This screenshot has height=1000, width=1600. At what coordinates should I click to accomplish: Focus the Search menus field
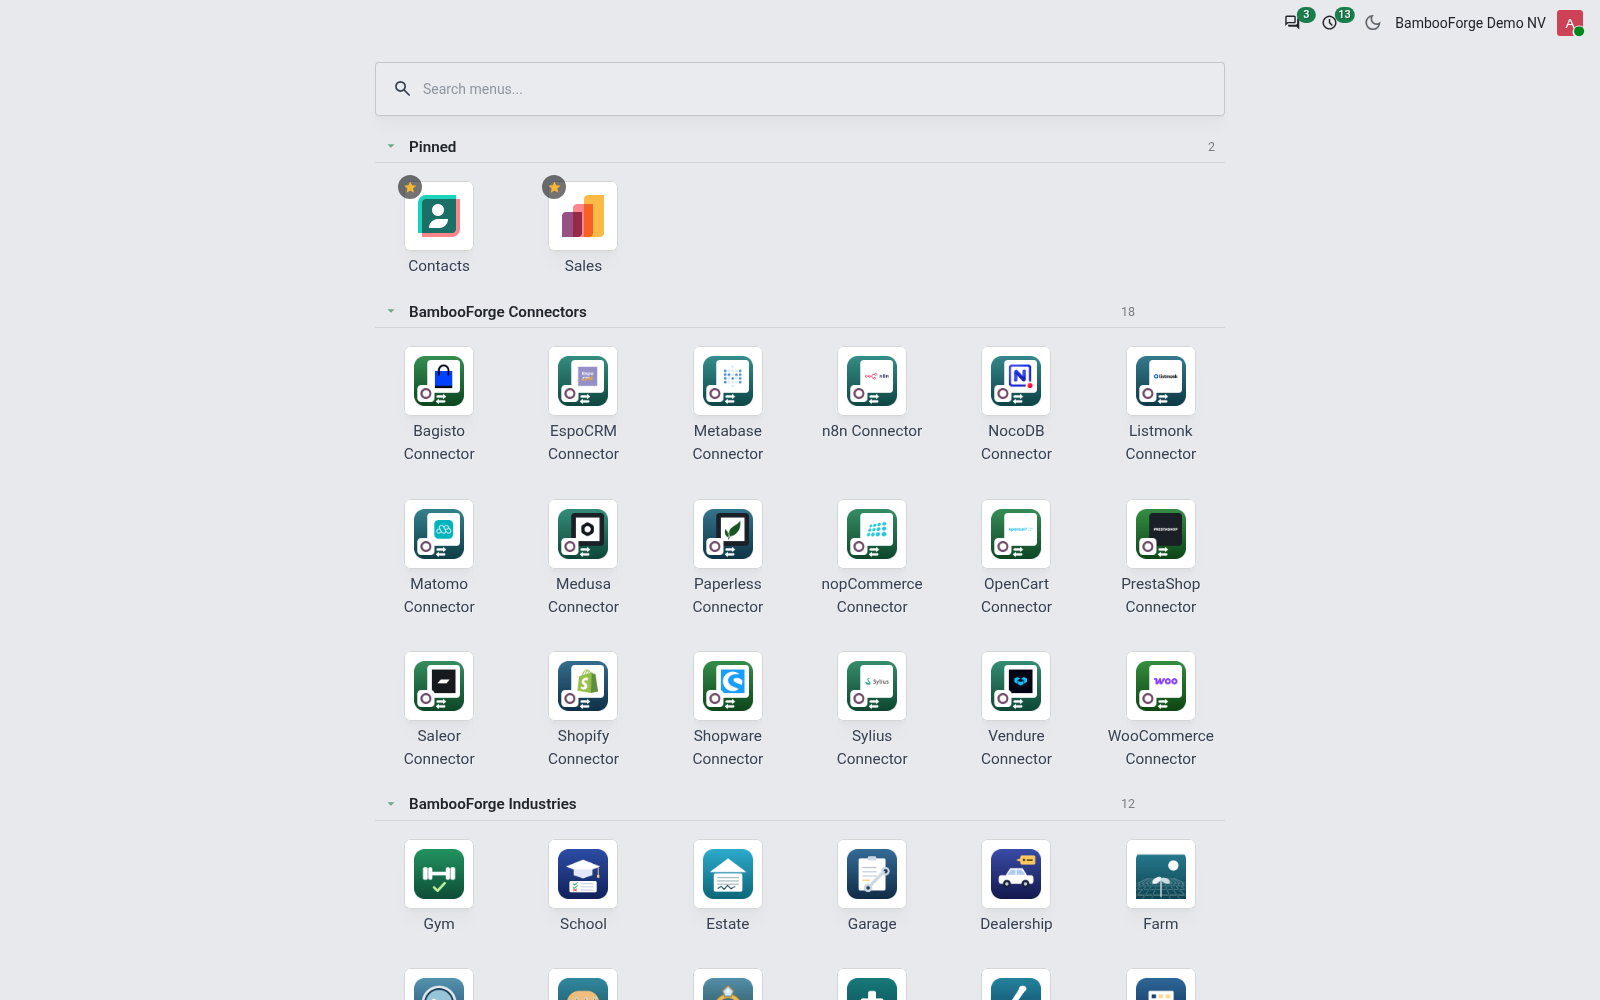click(800, 89)
